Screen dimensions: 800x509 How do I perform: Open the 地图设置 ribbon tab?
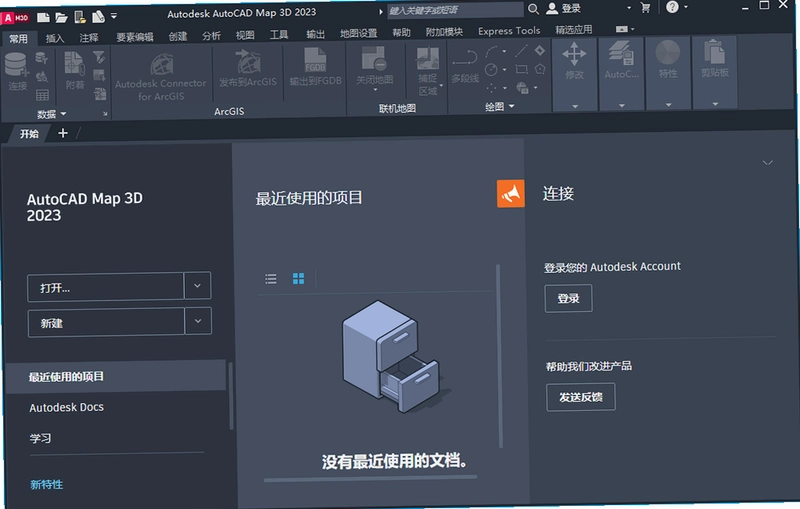(359, 33)
